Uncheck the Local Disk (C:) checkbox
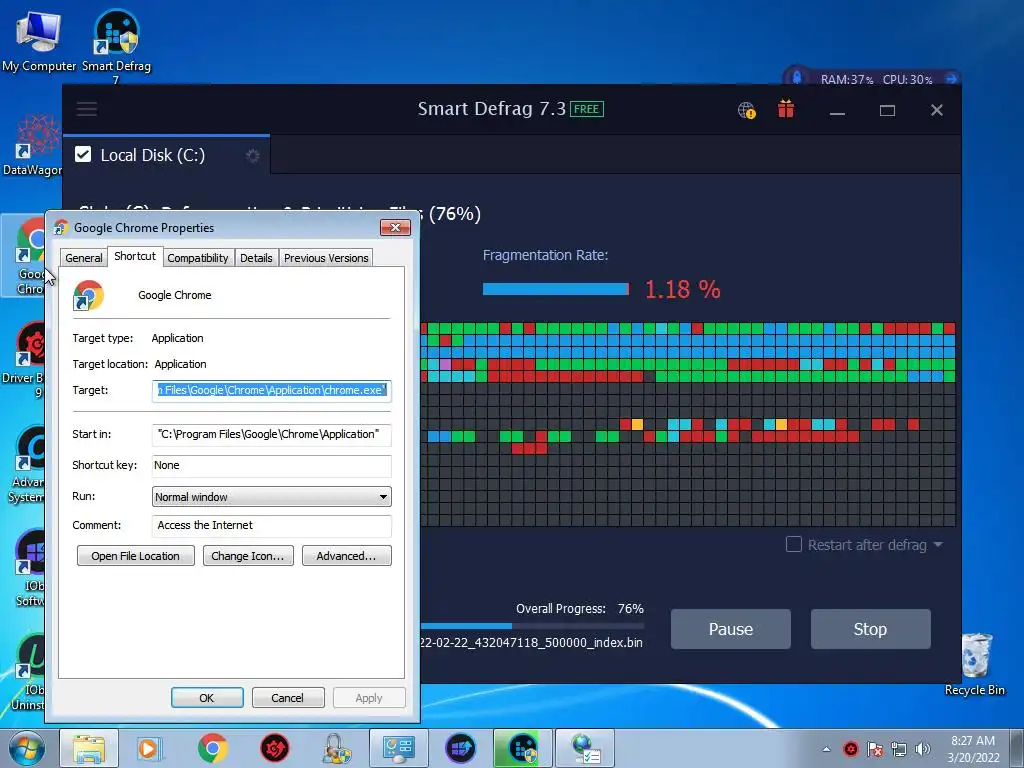The height and width of the screenshot is (768, 1024). pyautogui.click(x=83, y=155)
